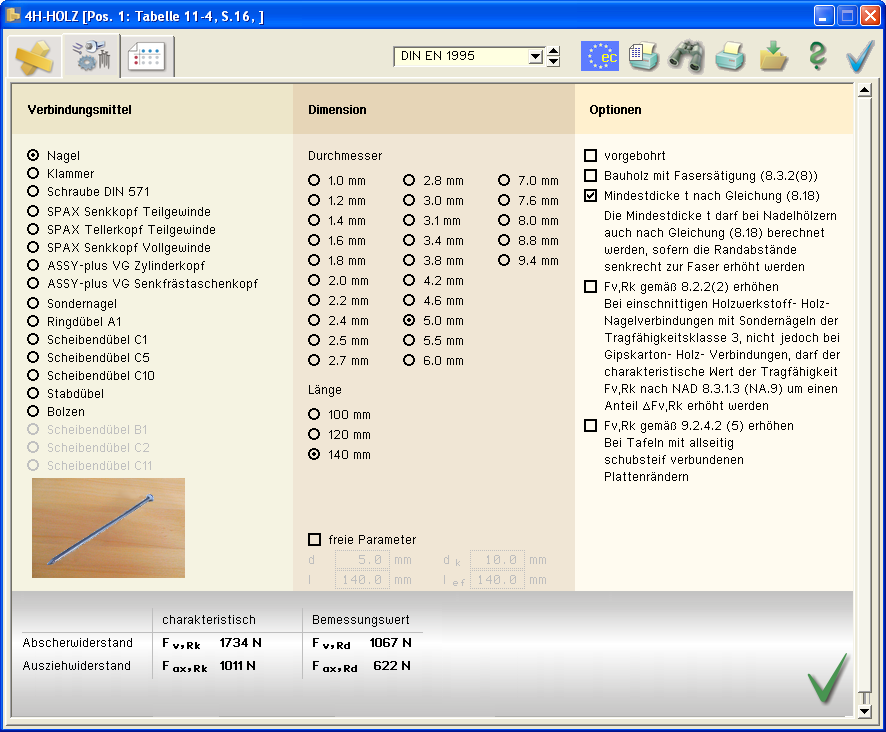Enable the vorgebohrt checkbox

[590, 156]
